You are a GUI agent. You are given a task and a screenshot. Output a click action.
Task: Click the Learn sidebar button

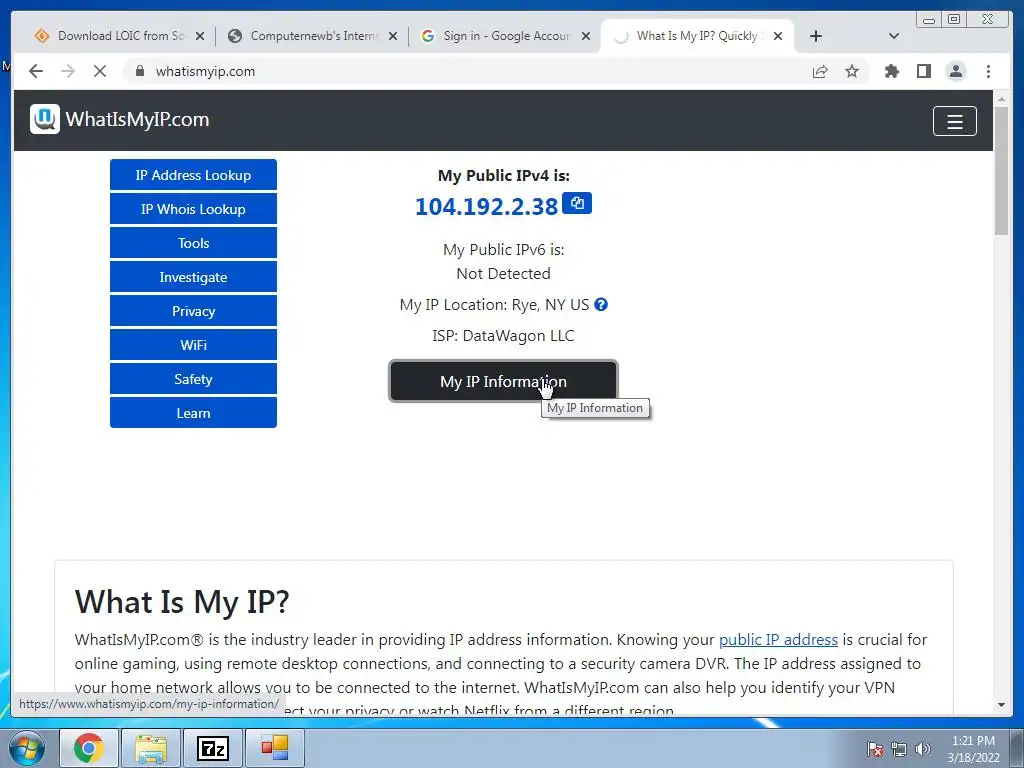193,413
